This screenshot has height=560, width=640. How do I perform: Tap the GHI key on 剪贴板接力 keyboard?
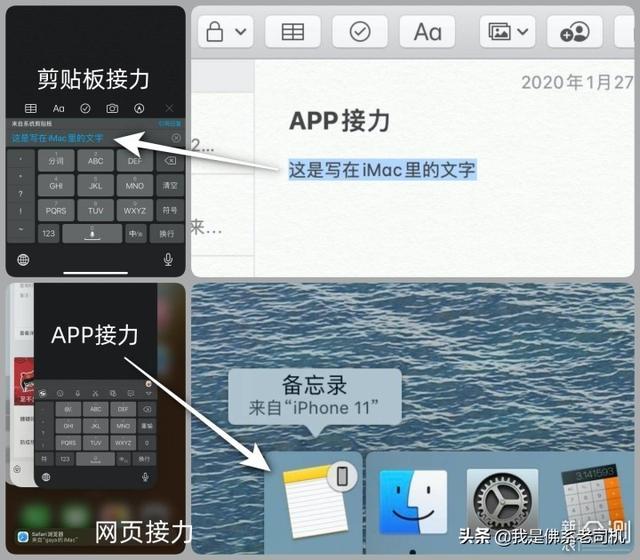(56, 185)
